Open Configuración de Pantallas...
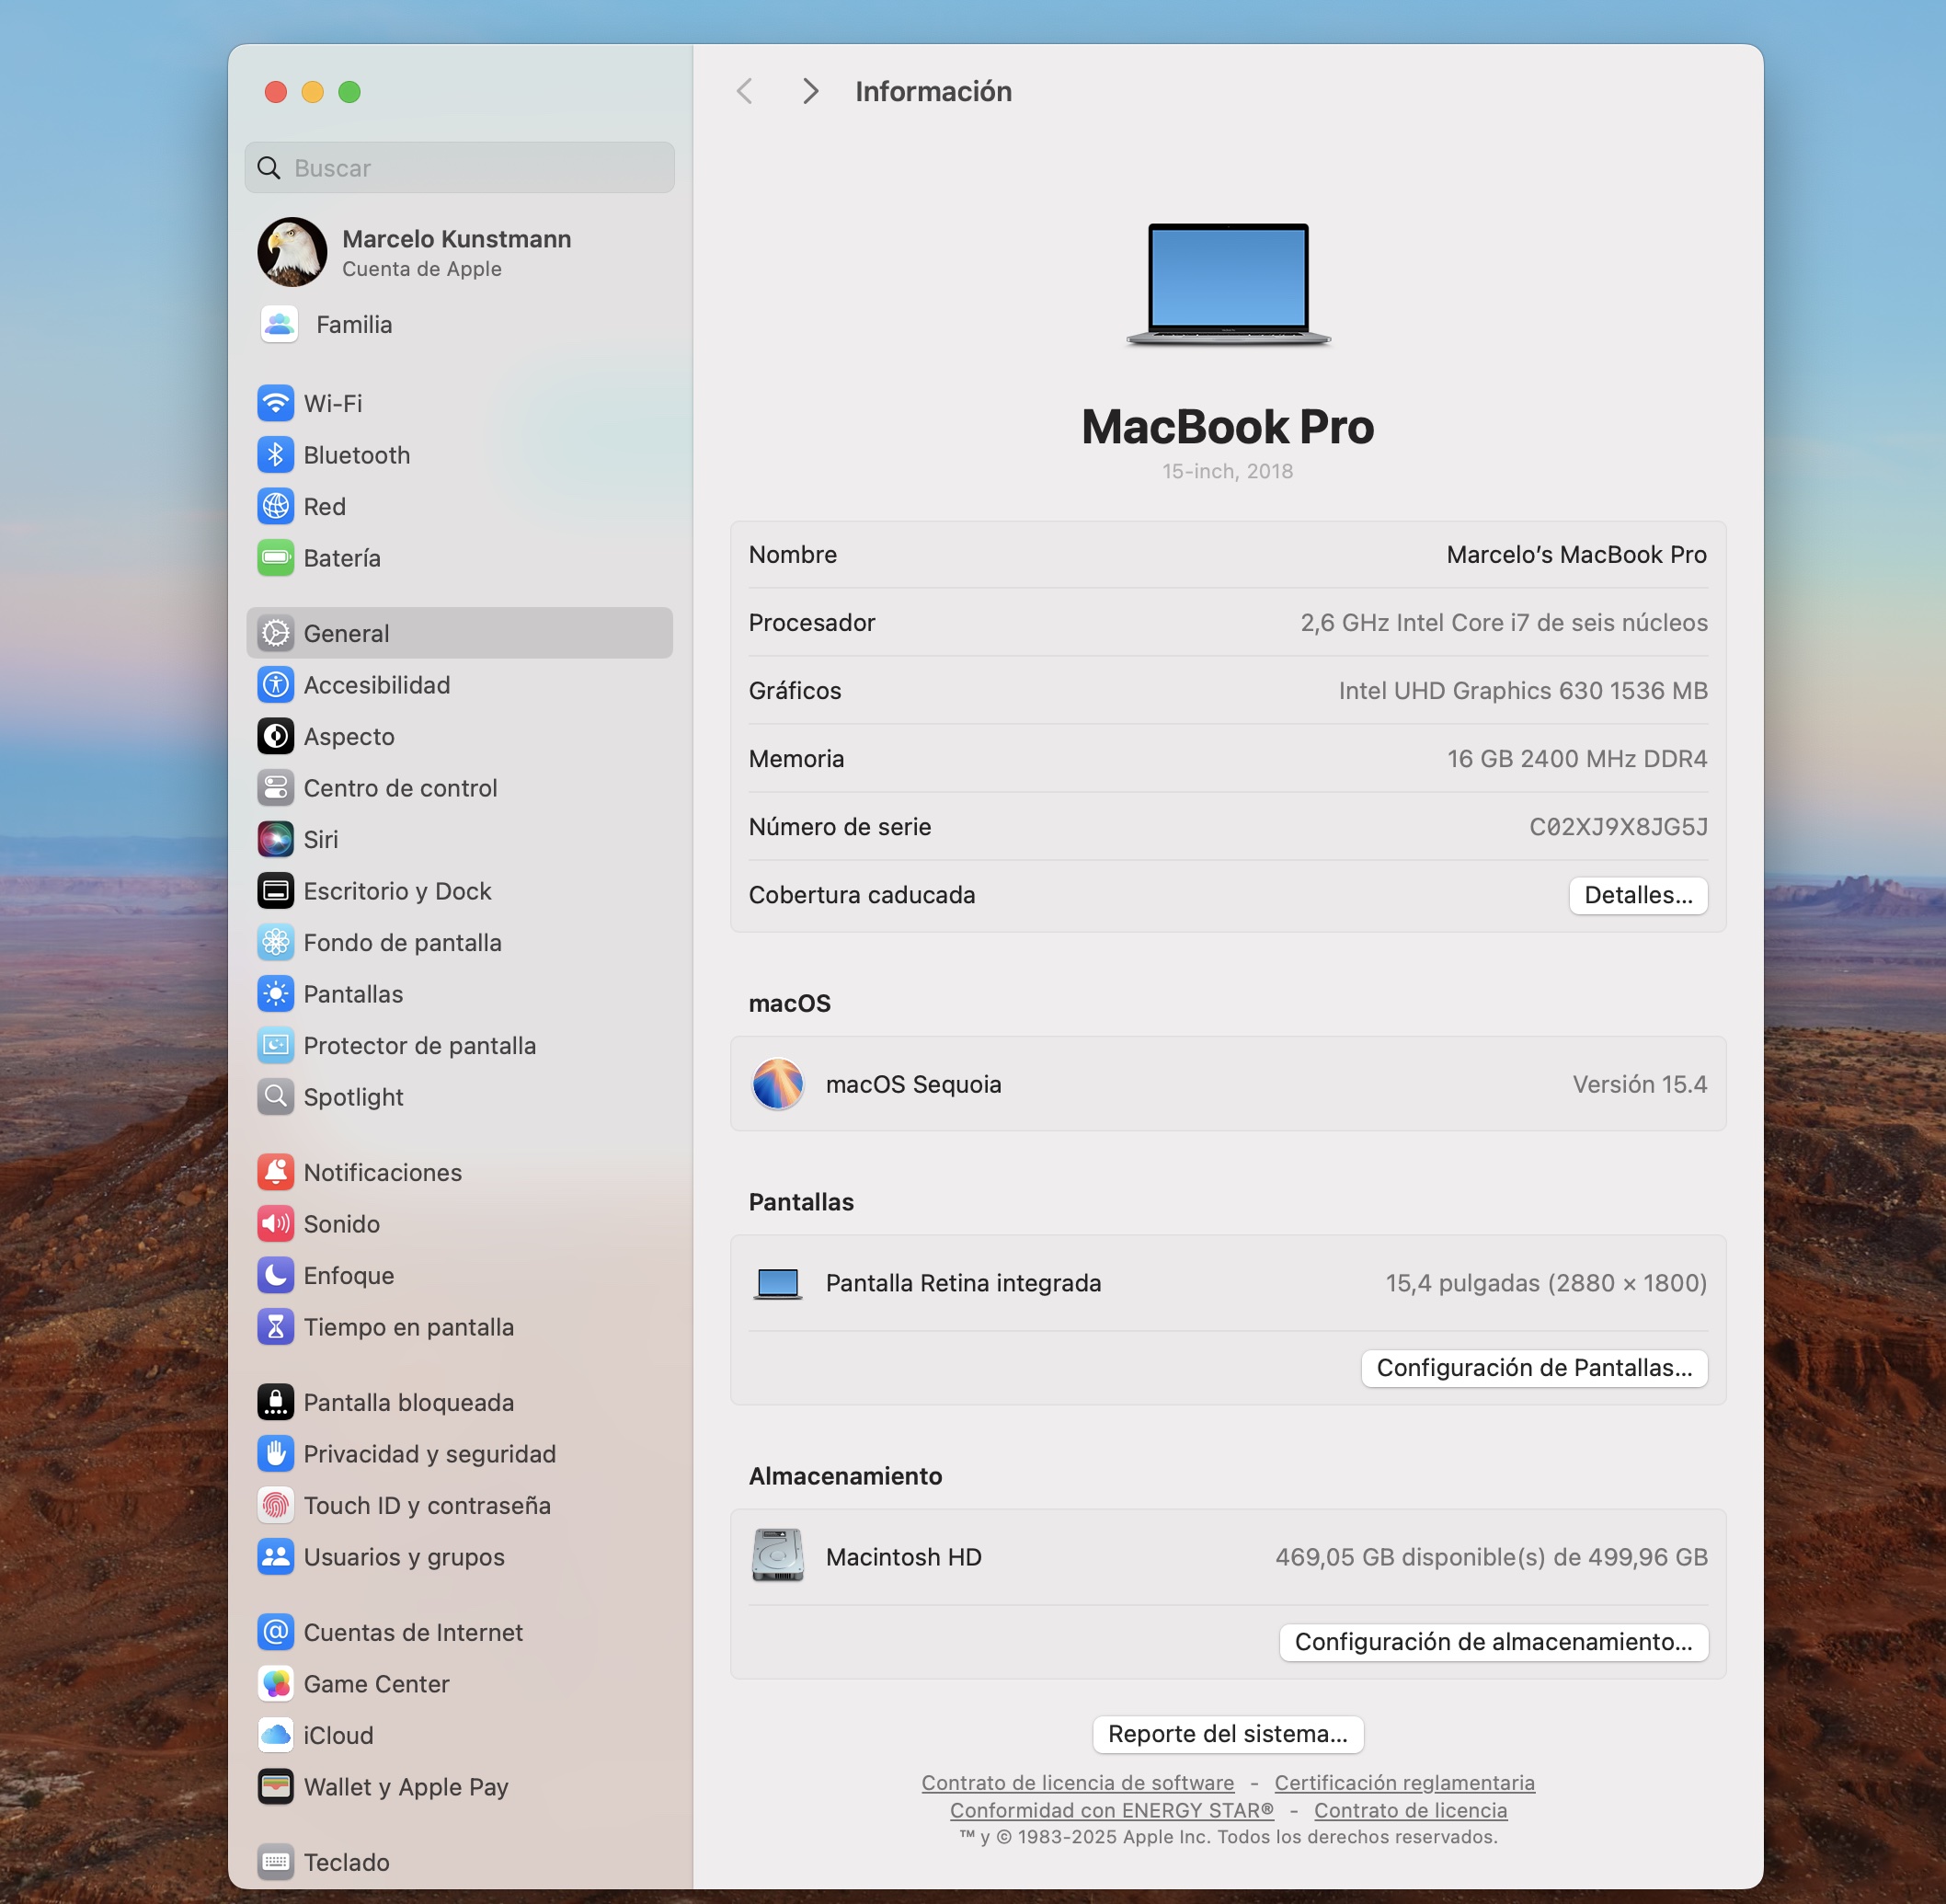This screenshot has width=1946, height=1904. point(1533,1367)
